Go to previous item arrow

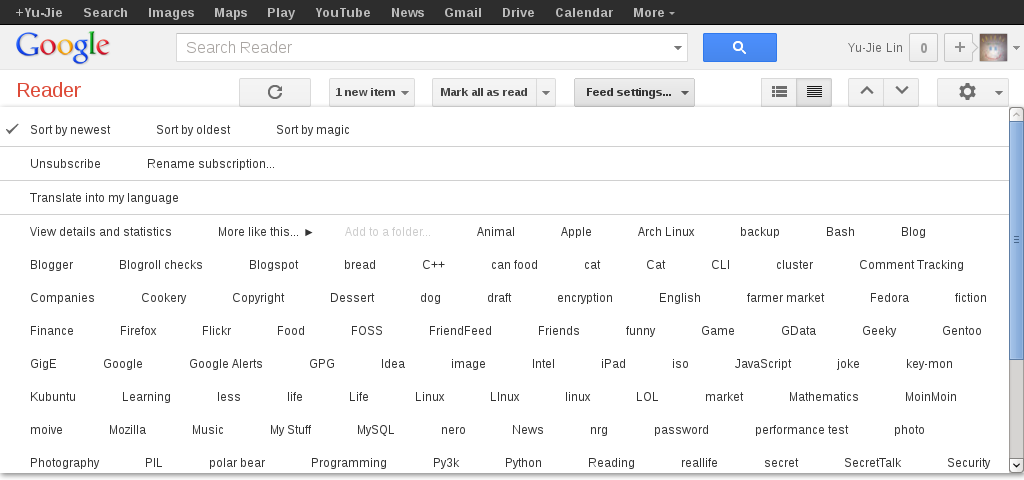[866, 92]
